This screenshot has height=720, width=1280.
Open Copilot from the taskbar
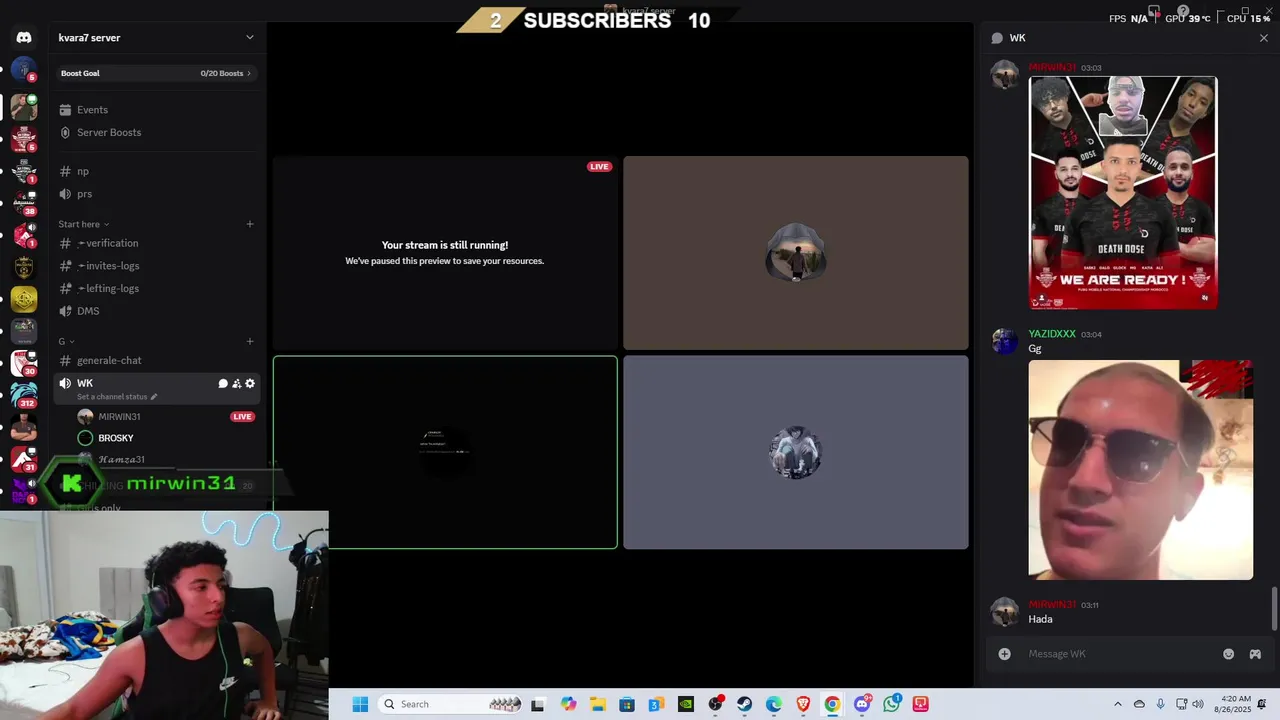(x=568, y=704)
